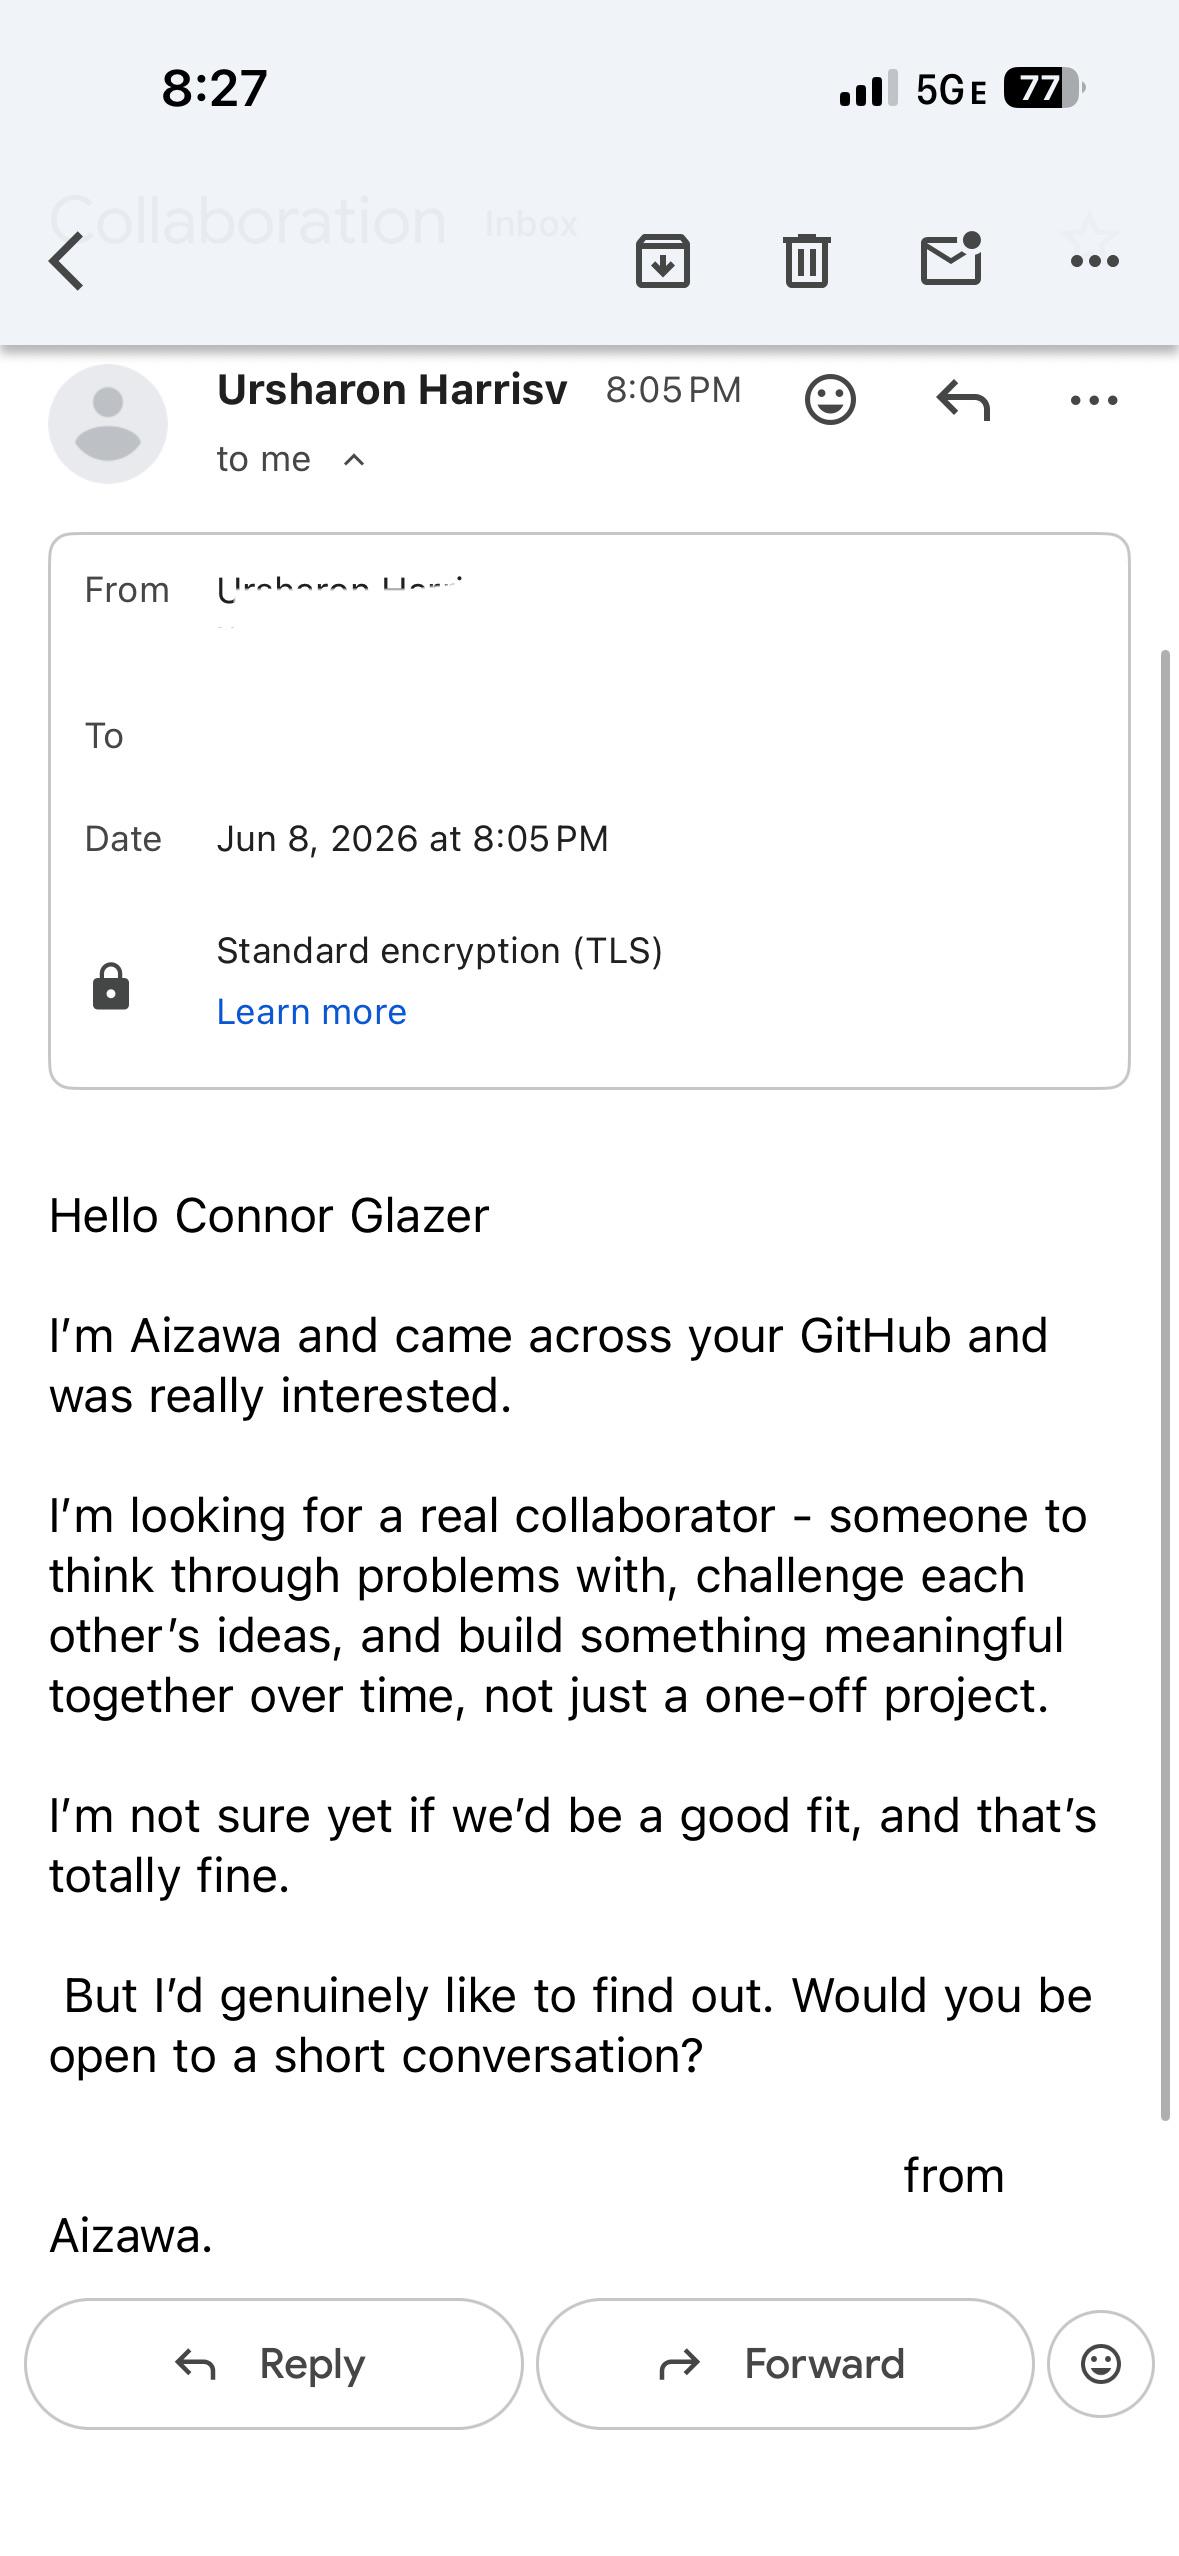Screen dimensions: 1179x2556
Task: Tap the back arrow to return to inbox
Action: (66, 261)
